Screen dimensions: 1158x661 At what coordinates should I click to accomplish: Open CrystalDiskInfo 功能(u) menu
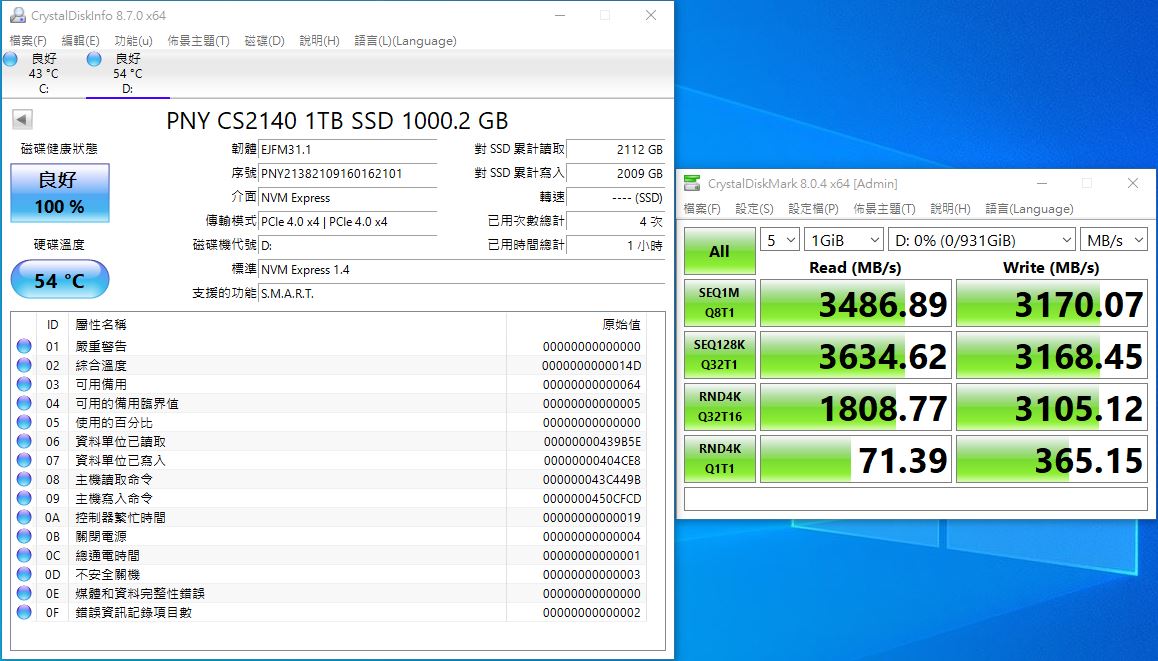[133, 41]
